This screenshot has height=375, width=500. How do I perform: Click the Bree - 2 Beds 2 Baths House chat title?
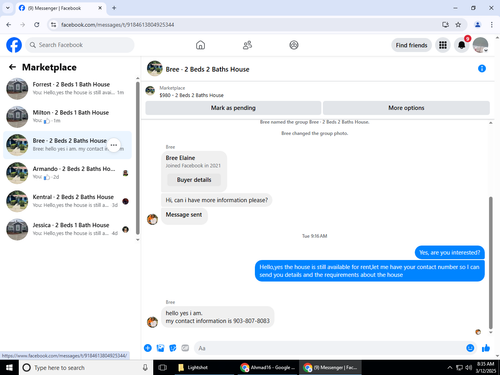point(207,69)
